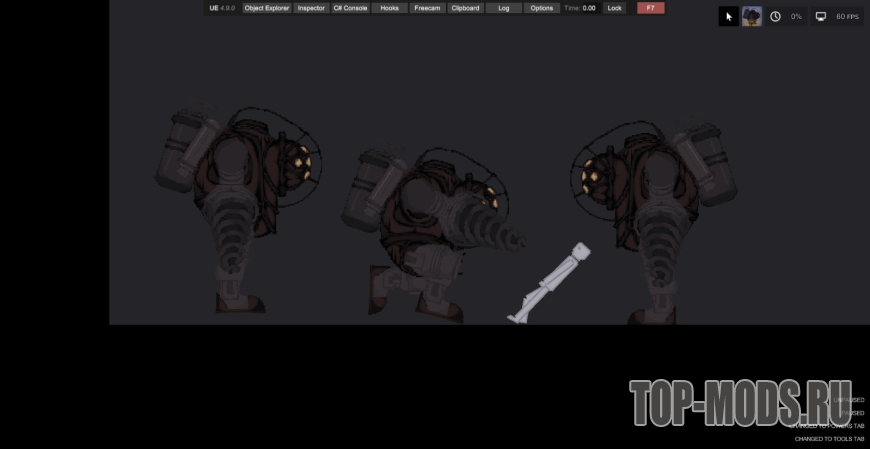Open the C# Console
This screenshot has height=449, width=870.
pos(351,8)
